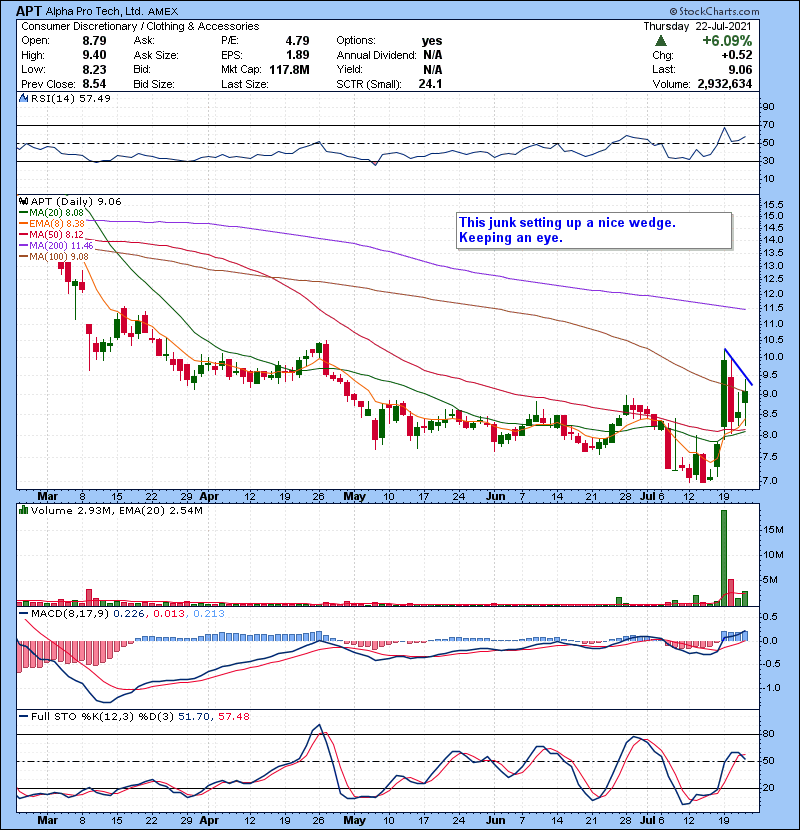Click the P/E value 4.79
Viewport: 800px width, 830px height.
[297, 41]
